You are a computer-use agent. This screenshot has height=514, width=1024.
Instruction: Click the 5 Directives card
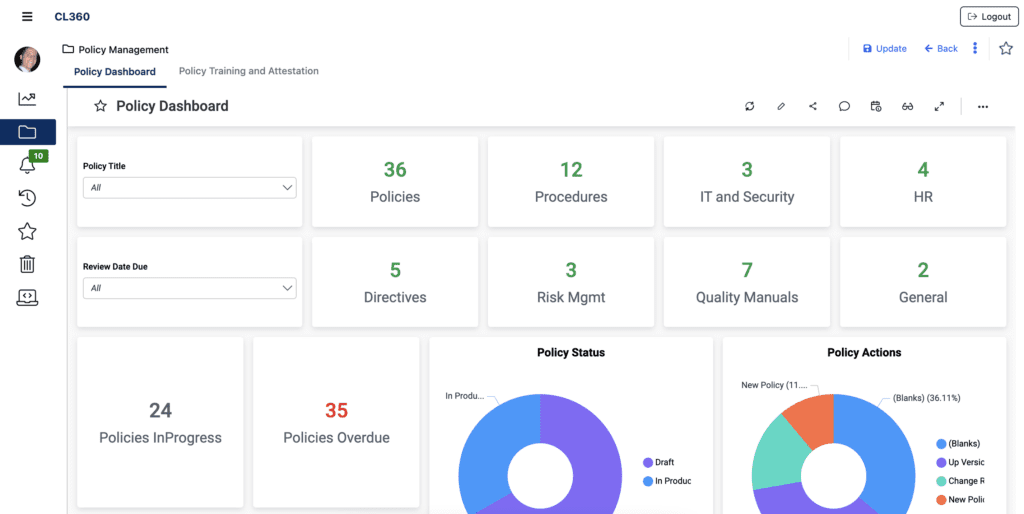(x=395, y=282)
